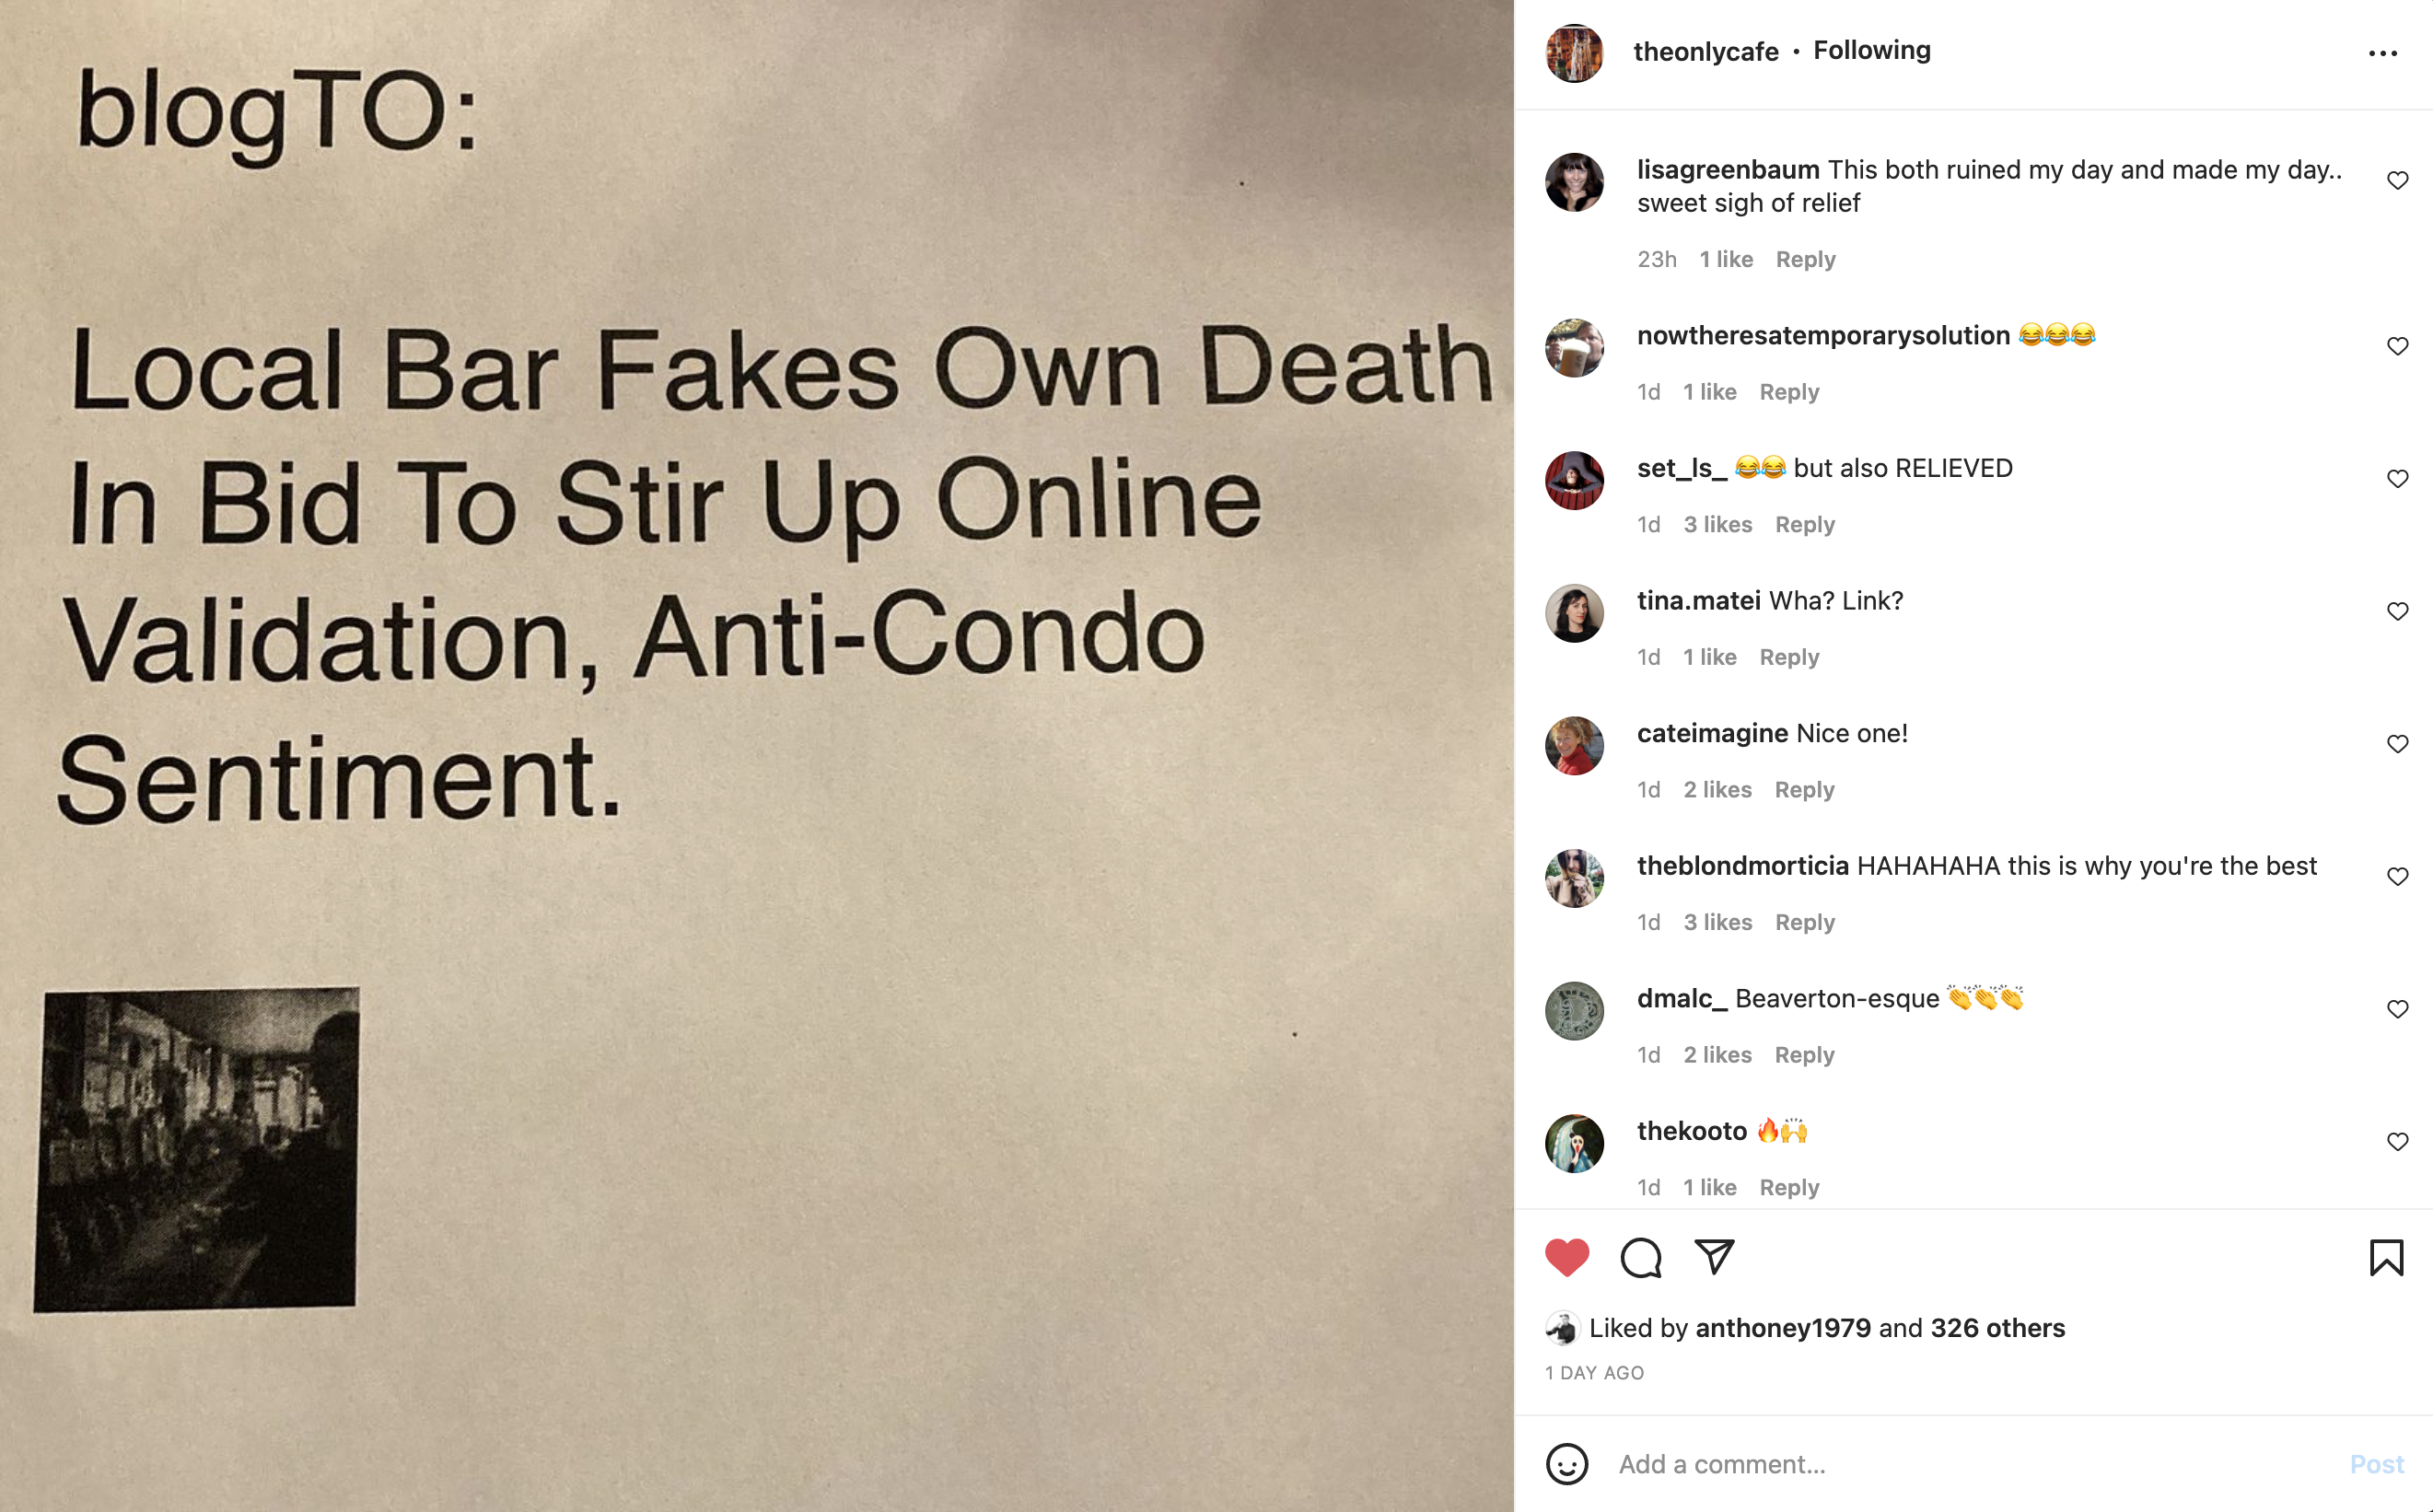
Task: Open emoji picker in comment box
Action: click(x=1567, y=1464)
